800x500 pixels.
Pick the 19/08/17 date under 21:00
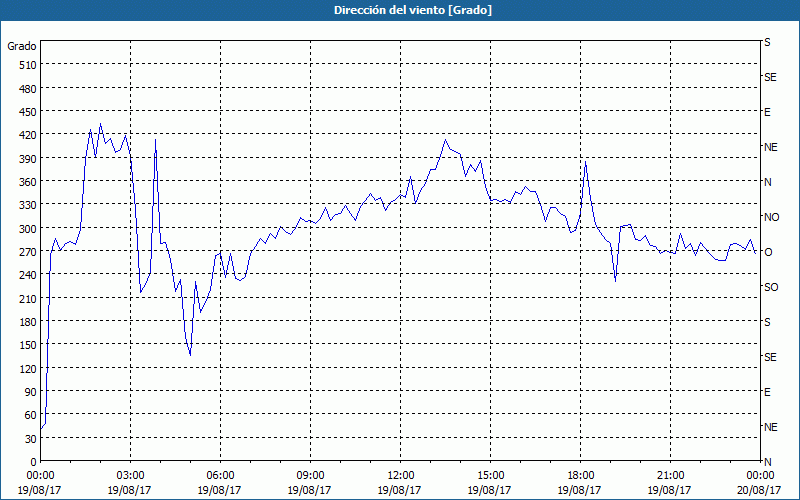pyautogui.click(x=669, y=490)
